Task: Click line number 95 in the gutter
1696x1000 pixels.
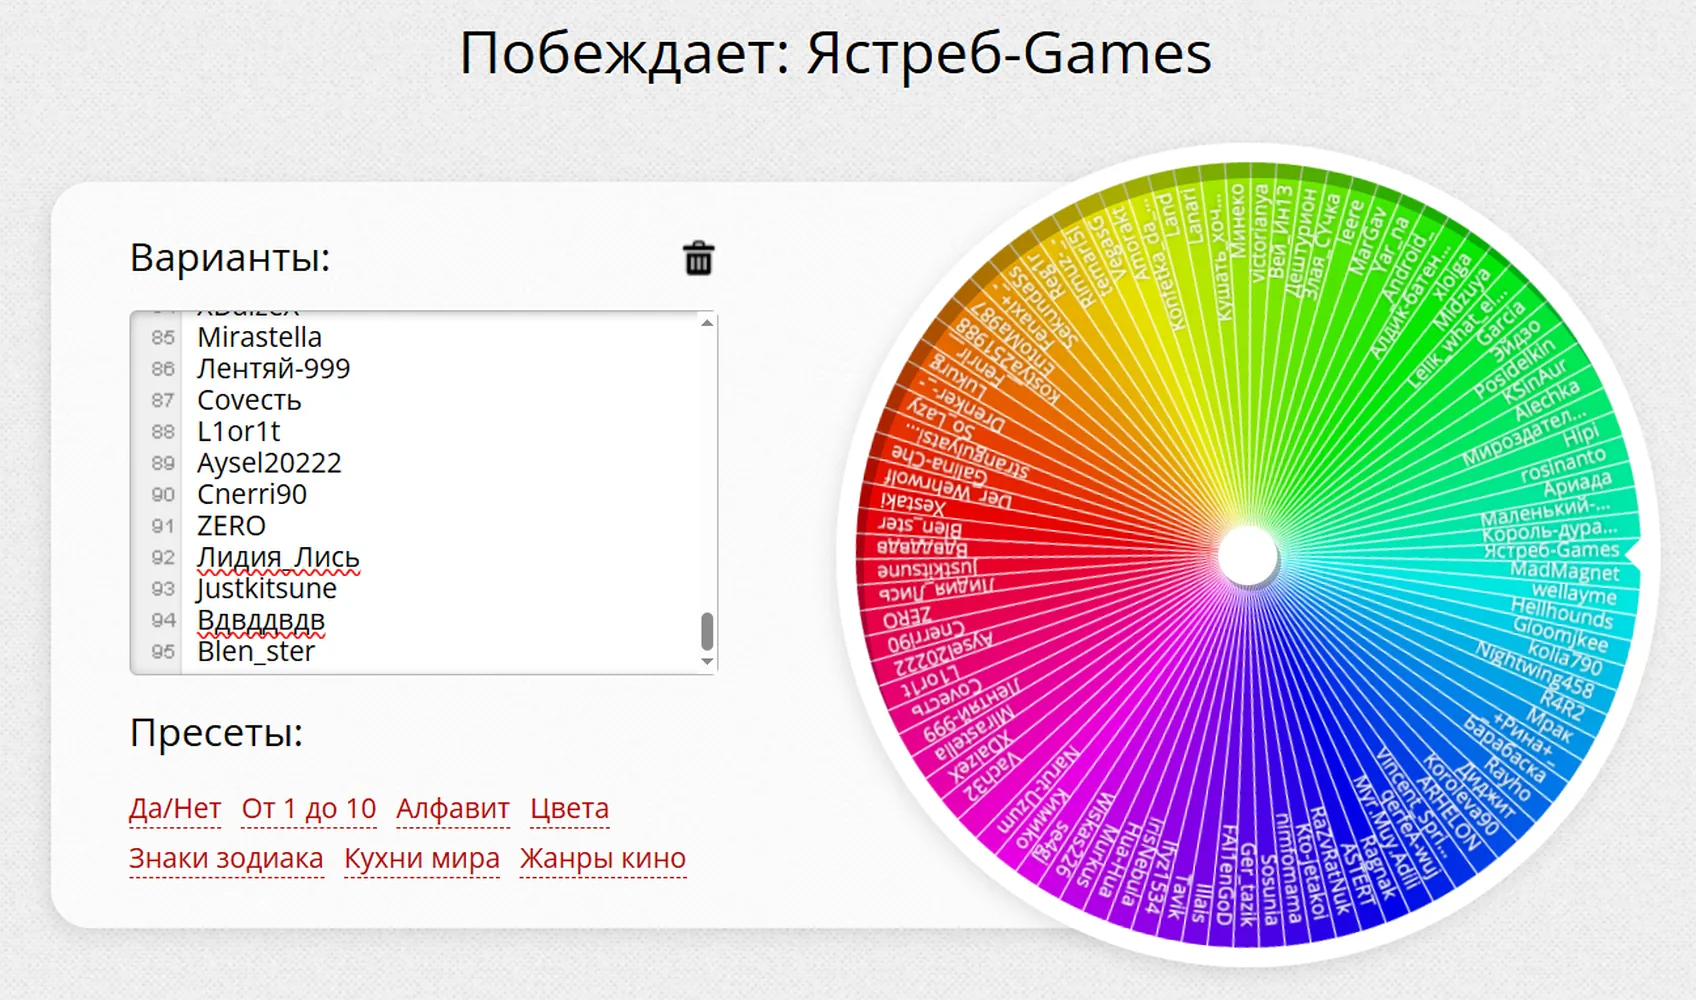Action: 163,652
